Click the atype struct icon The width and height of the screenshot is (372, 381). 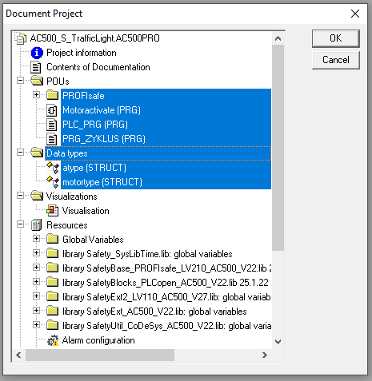53,168
